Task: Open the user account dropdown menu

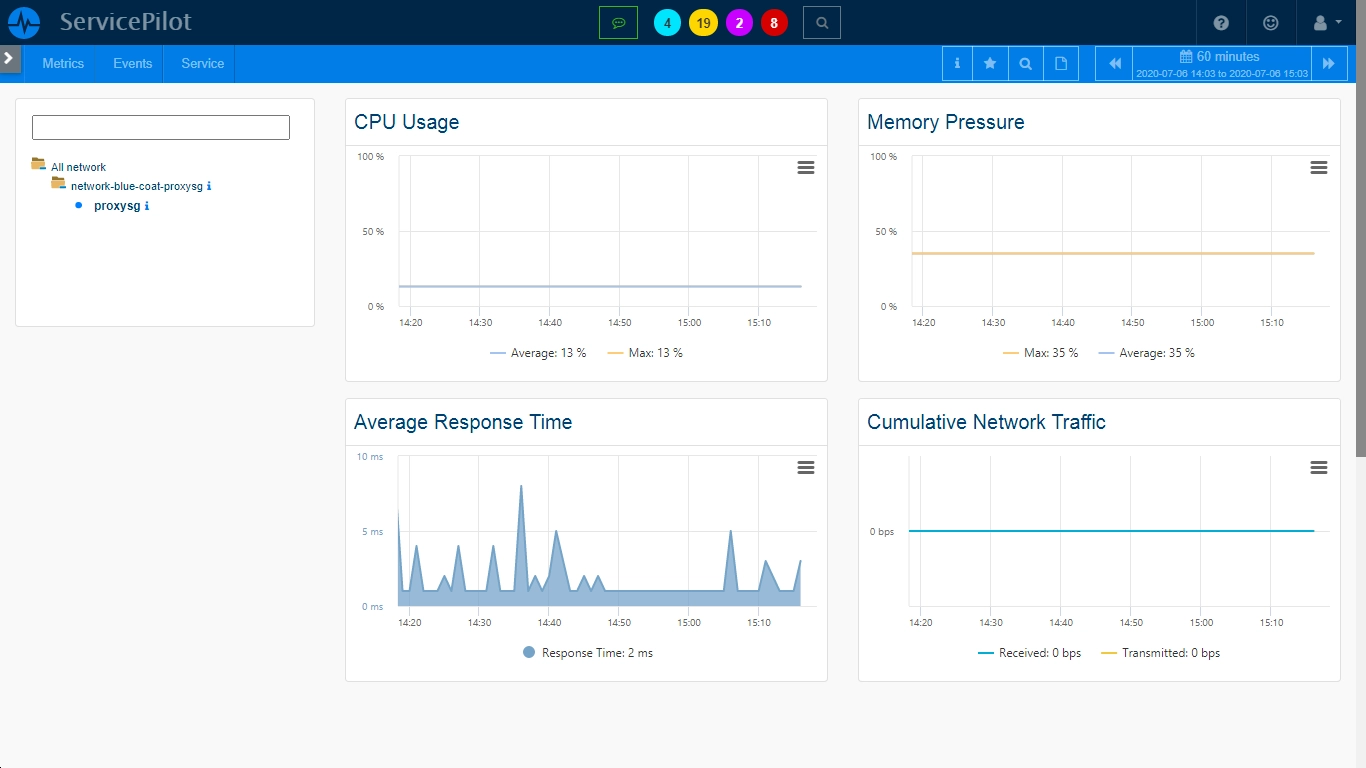Action: (x=1326, y=22)
